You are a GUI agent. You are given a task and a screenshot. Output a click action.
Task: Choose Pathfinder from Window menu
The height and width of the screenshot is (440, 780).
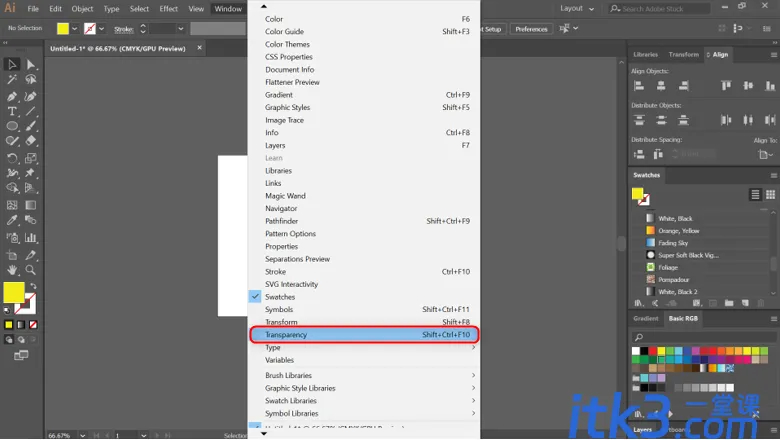click(364, 221)
